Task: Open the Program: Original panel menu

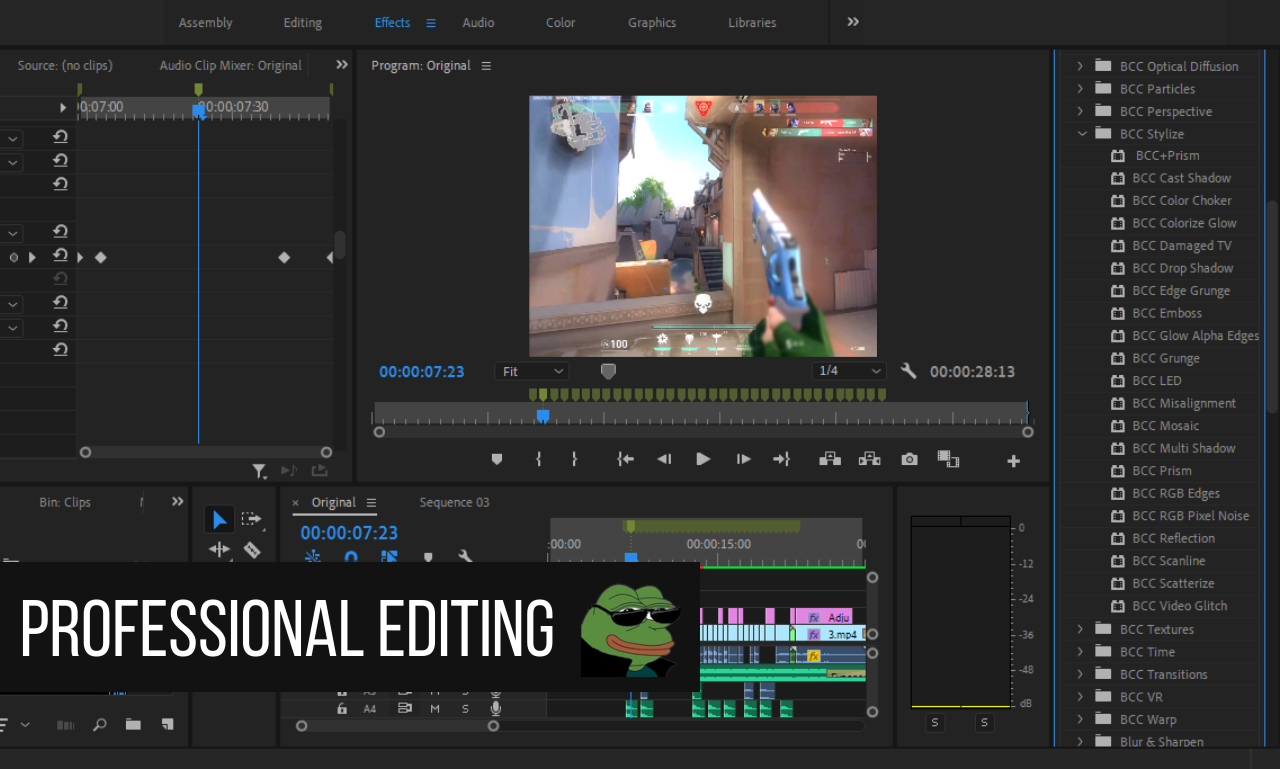Action: 486,66
